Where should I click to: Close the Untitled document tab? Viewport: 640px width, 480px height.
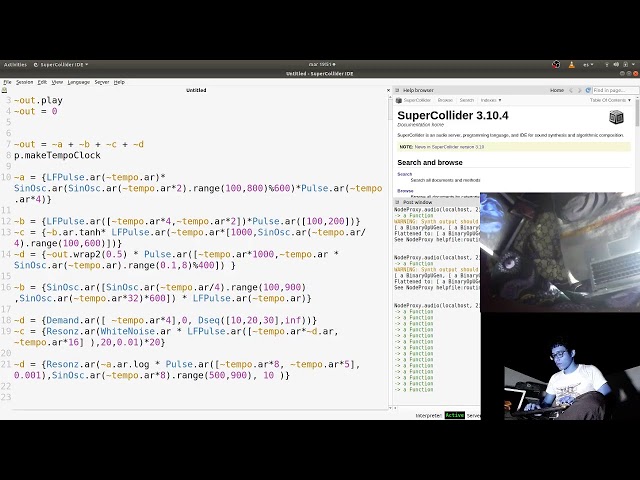click(x=388, y=90)
